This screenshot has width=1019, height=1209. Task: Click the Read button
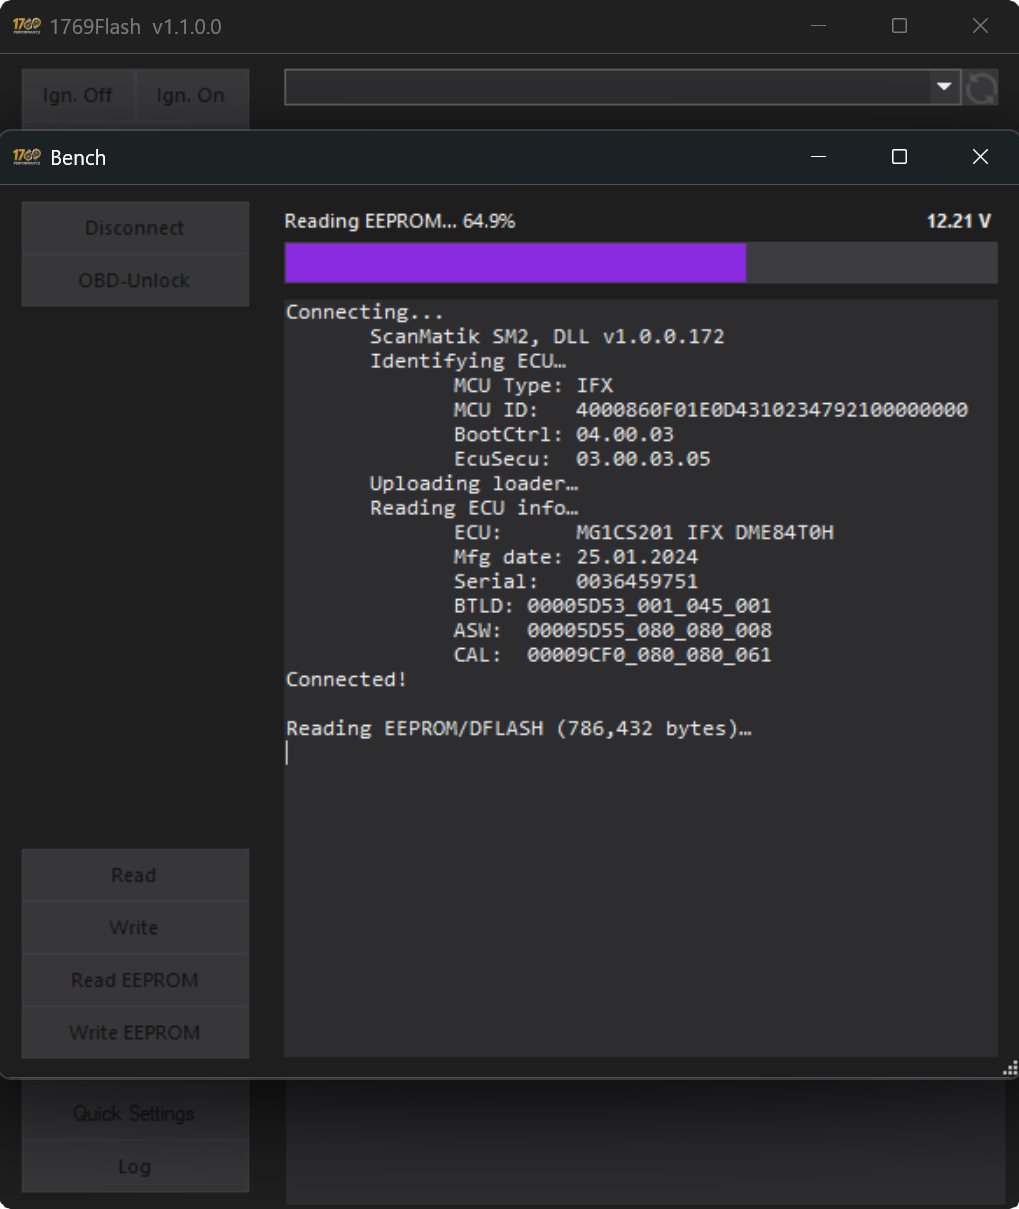pos(135,875)
